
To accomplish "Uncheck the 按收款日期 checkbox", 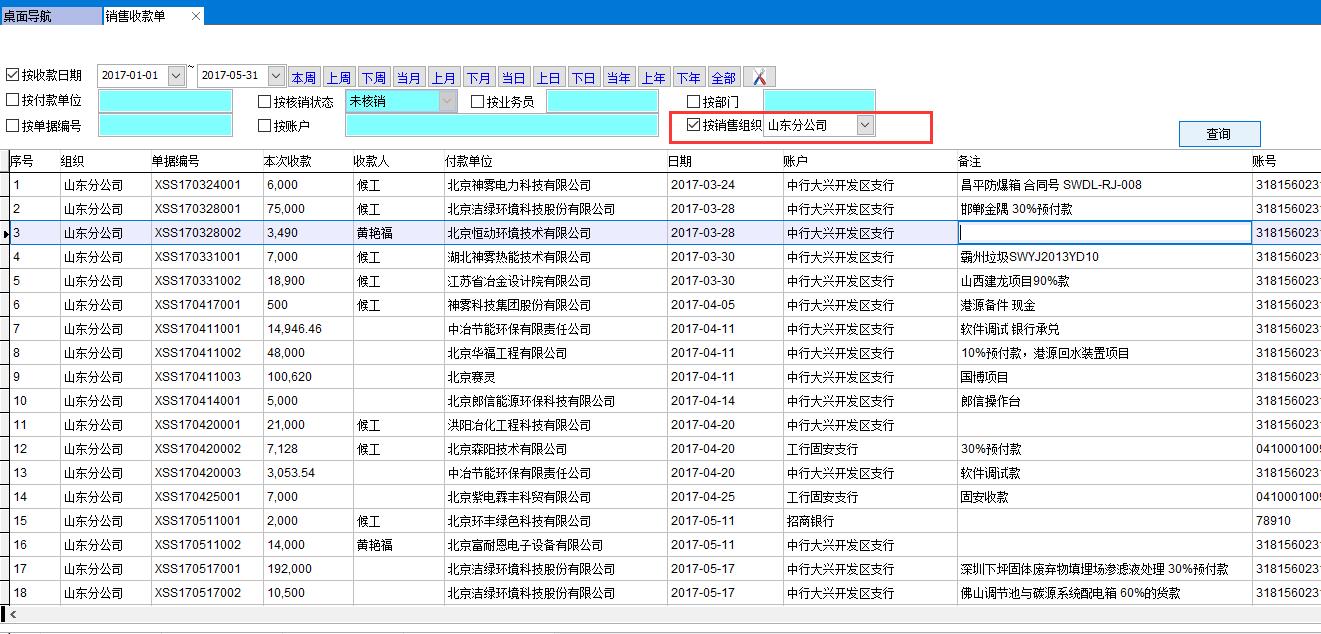I will point(14,76).
